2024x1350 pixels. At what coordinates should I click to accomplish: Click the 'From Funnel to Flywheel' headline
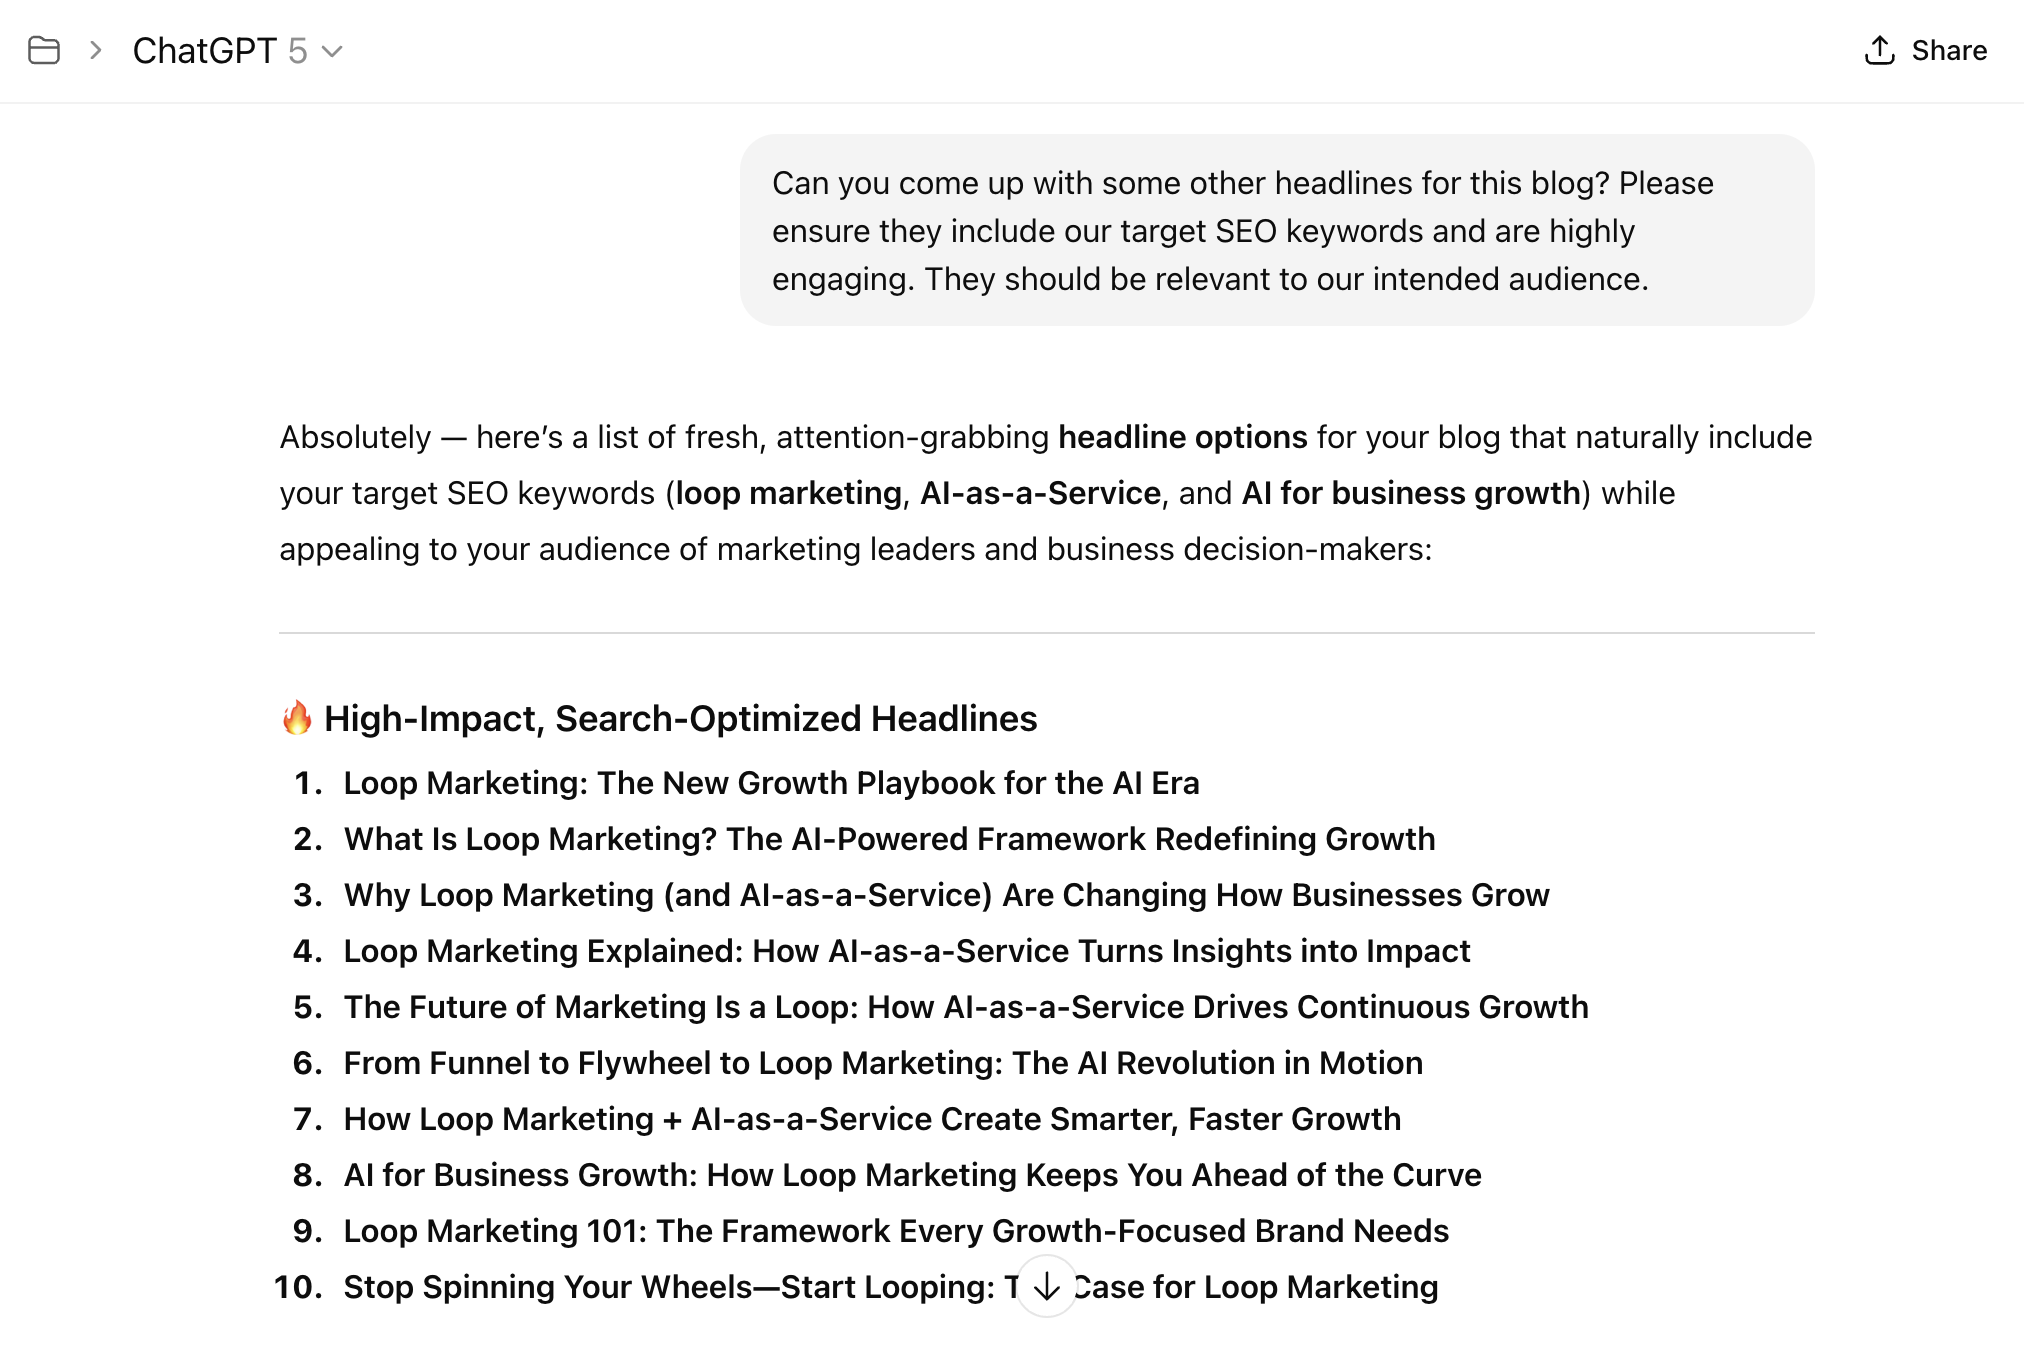click(x=883, y=1063)
